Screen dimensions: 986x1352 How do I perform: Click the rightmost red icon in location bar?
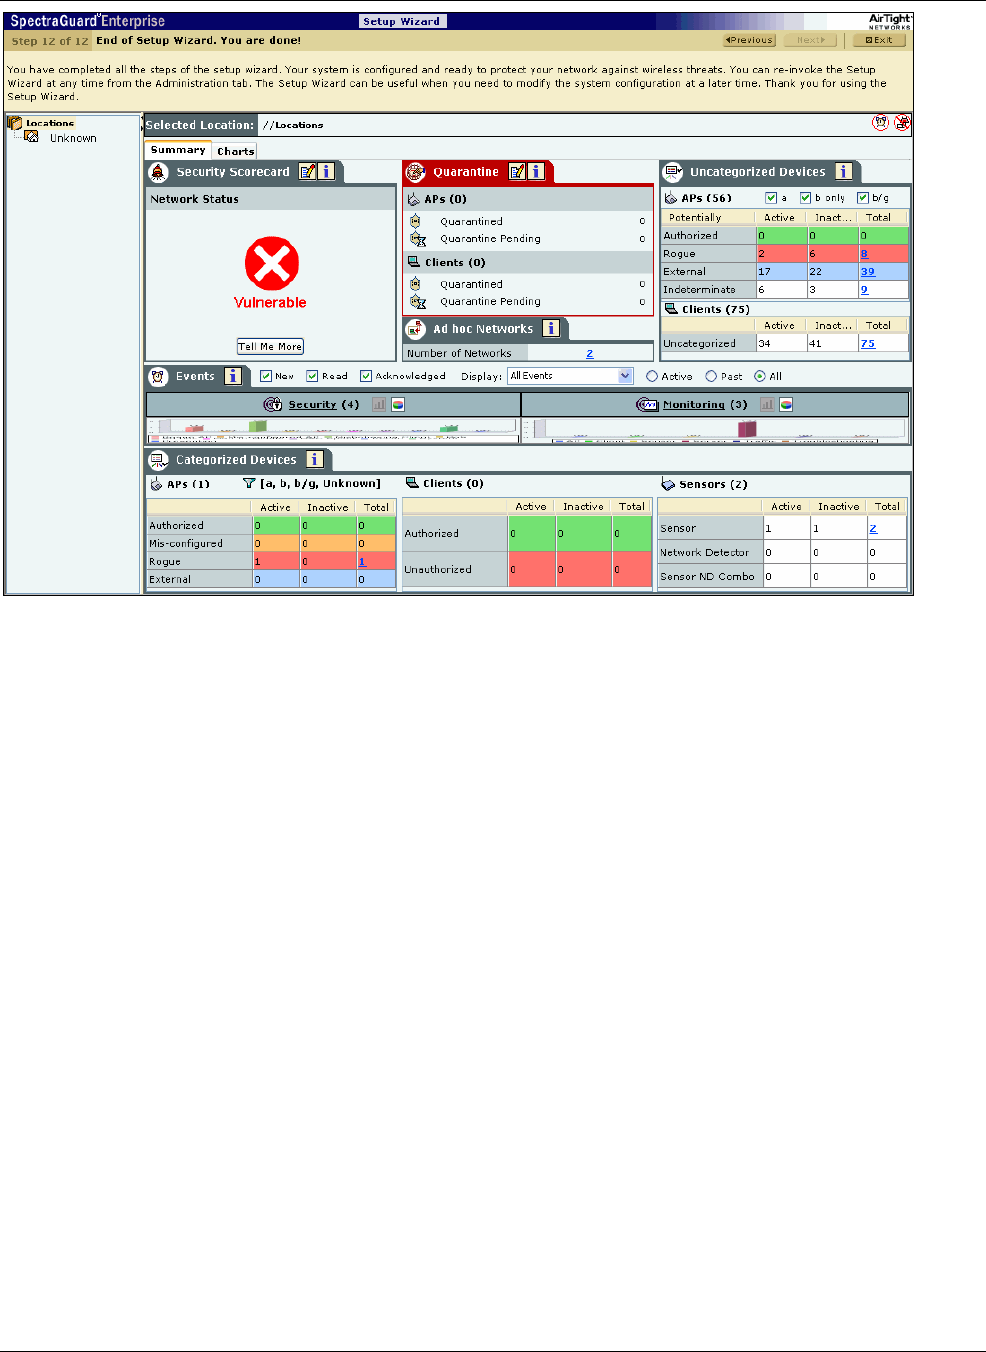902,123
